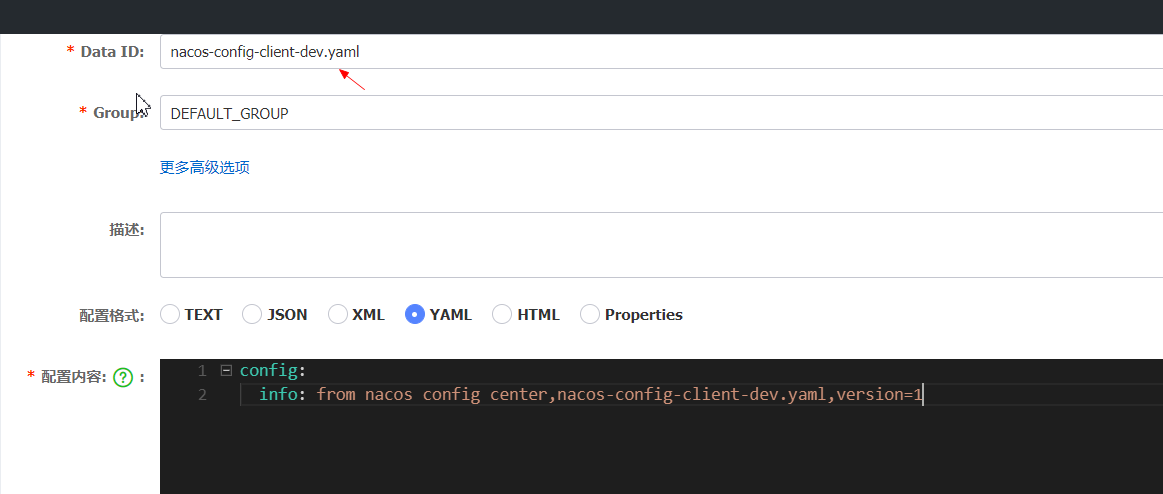This screenshot has width=1163, height=494.
Task: Click the 'info' key on line 2
Action: click(277, 395)
